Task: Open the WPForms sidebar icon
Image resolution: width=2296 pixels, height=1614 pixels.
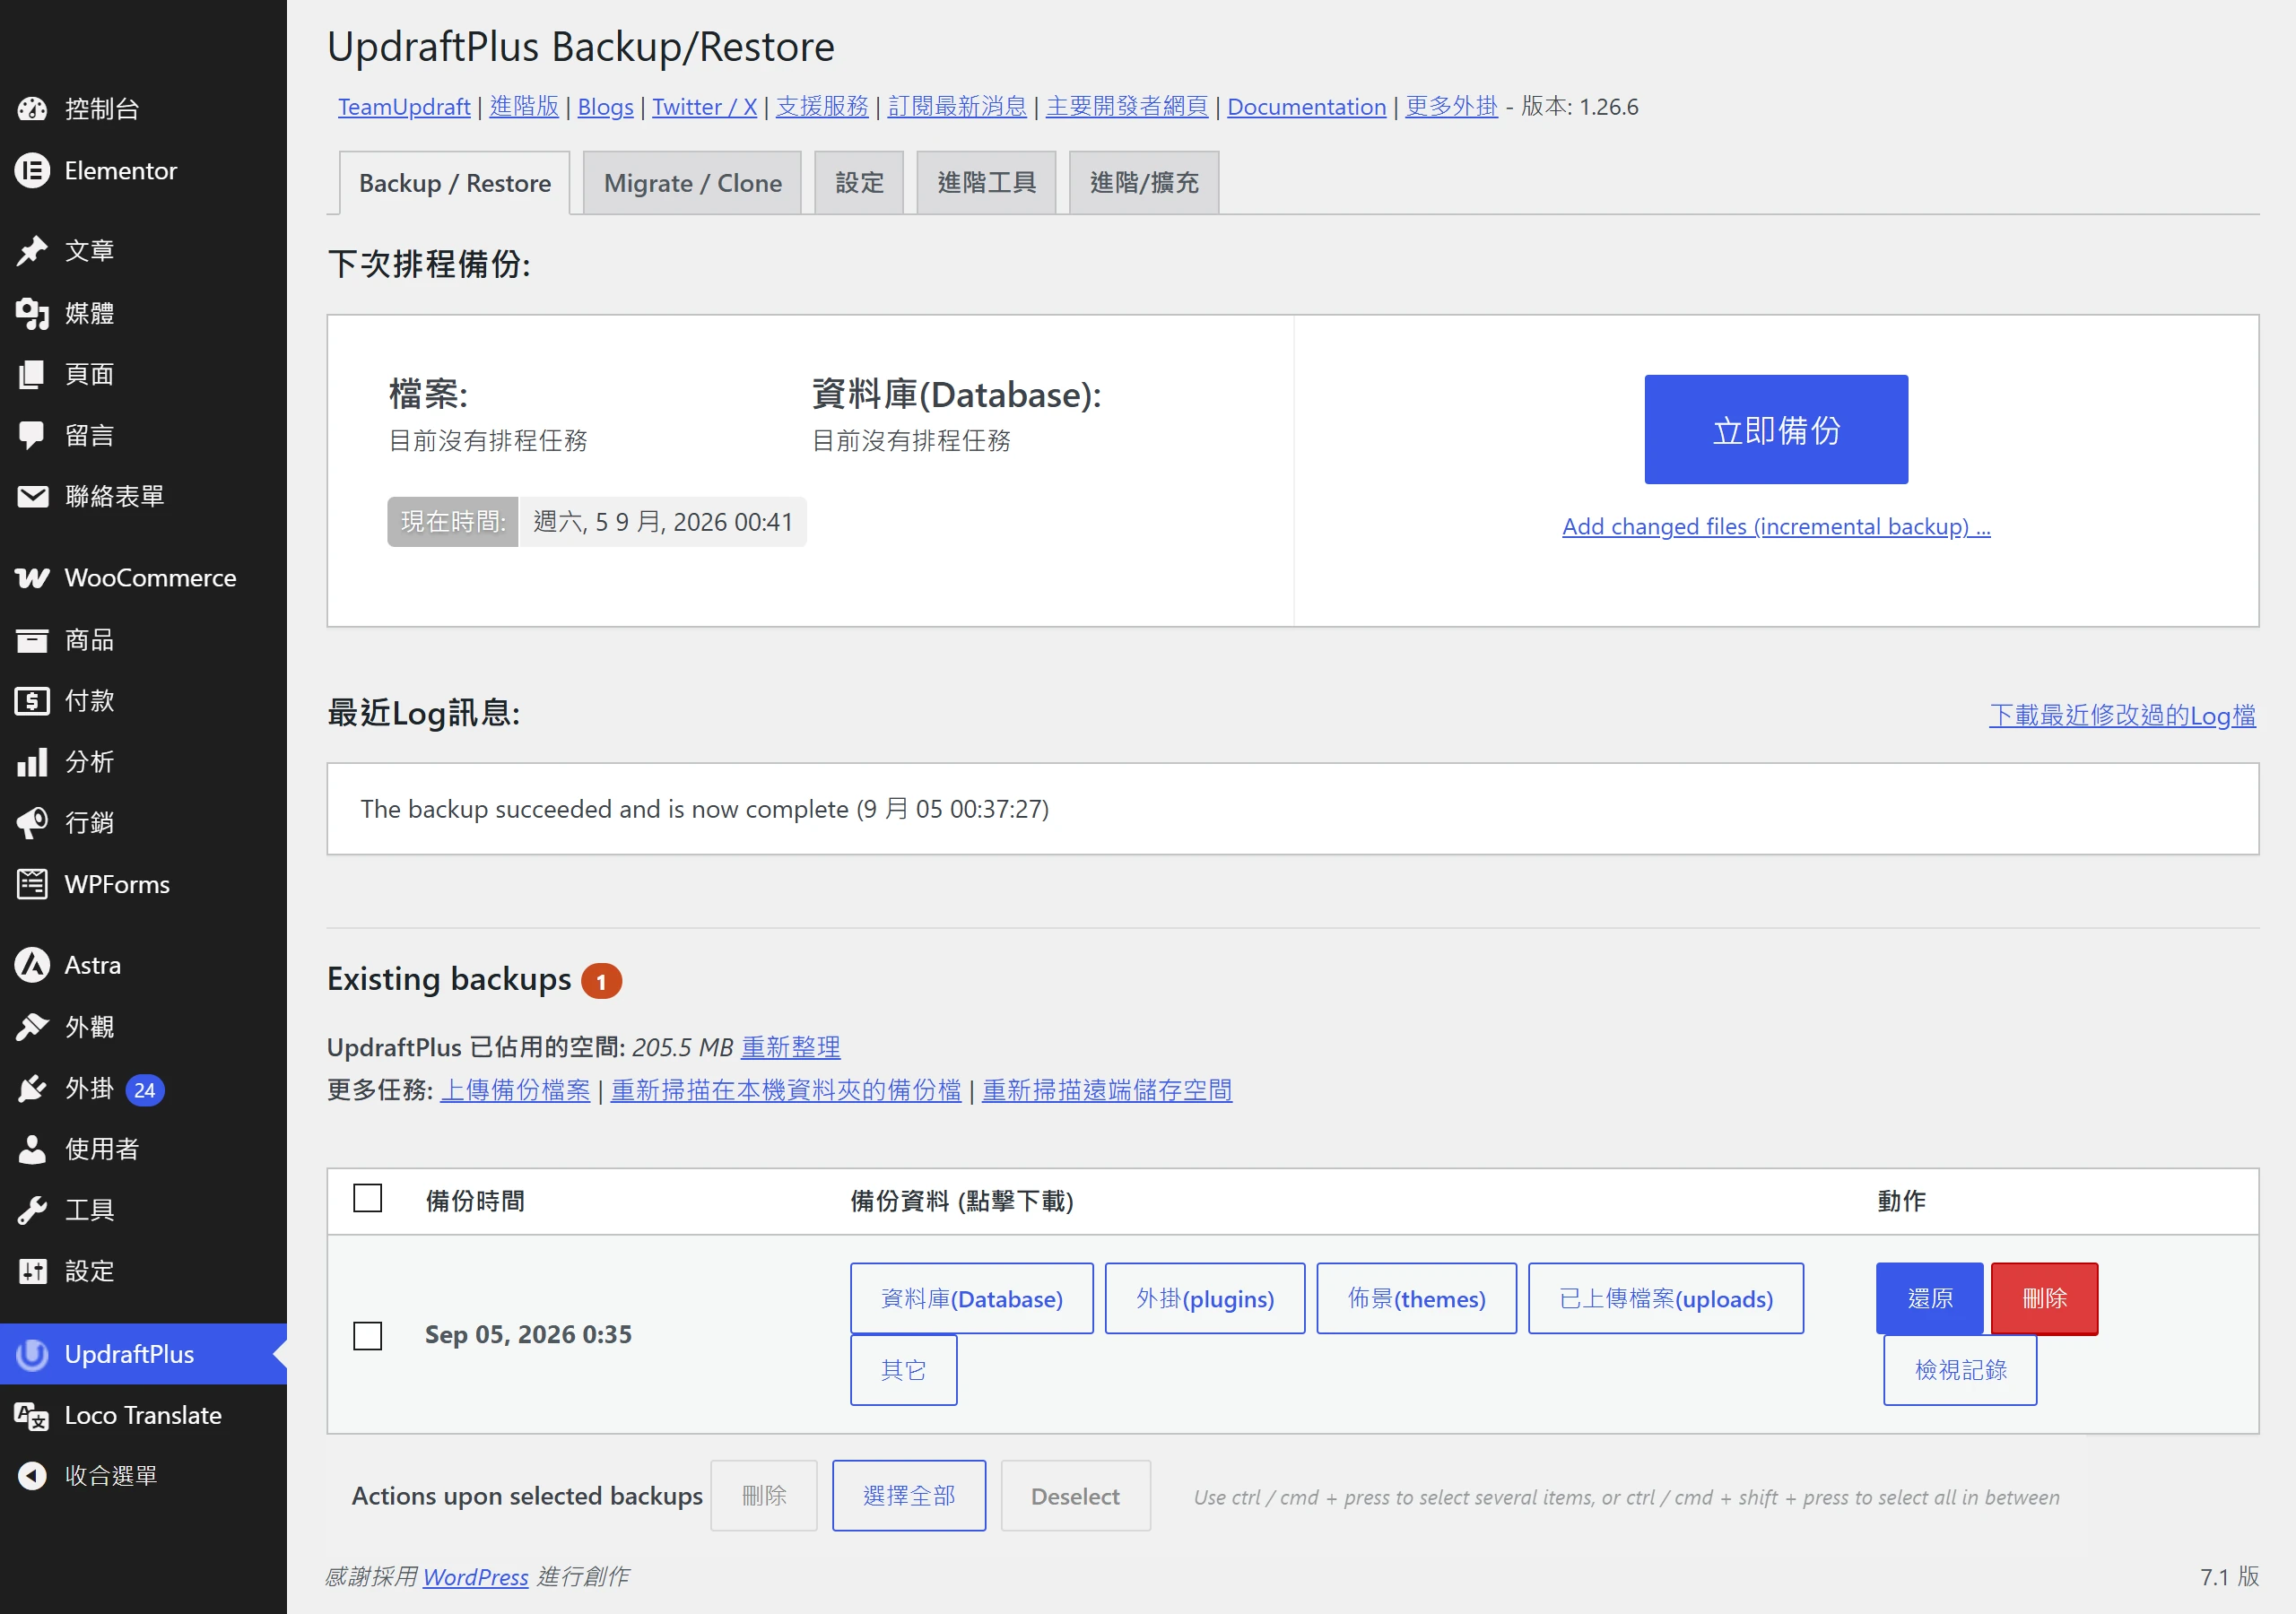Action: (32, 884)
